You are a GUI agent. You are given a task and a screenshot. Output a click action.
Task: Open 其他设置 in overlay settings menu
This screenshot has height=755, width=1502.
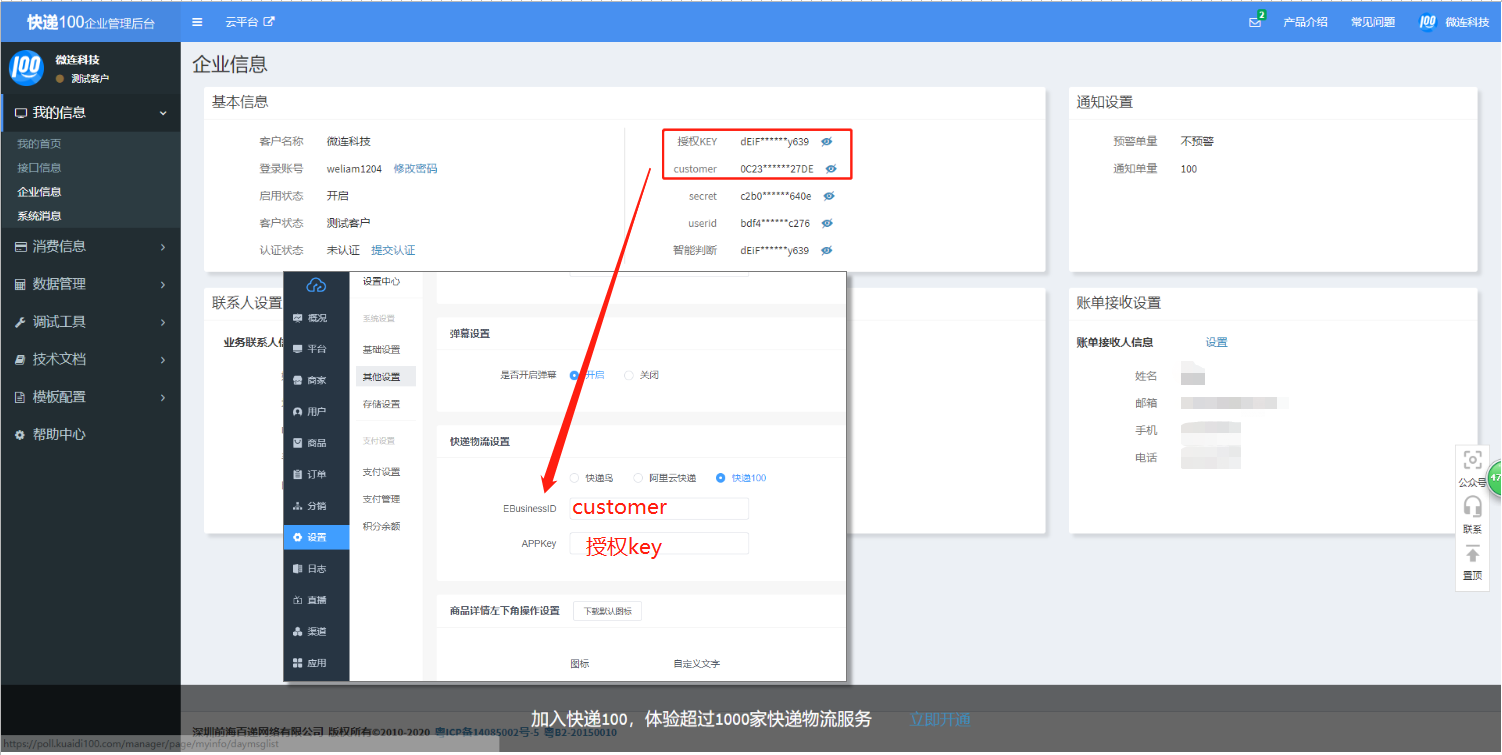[x=385, y=377]
